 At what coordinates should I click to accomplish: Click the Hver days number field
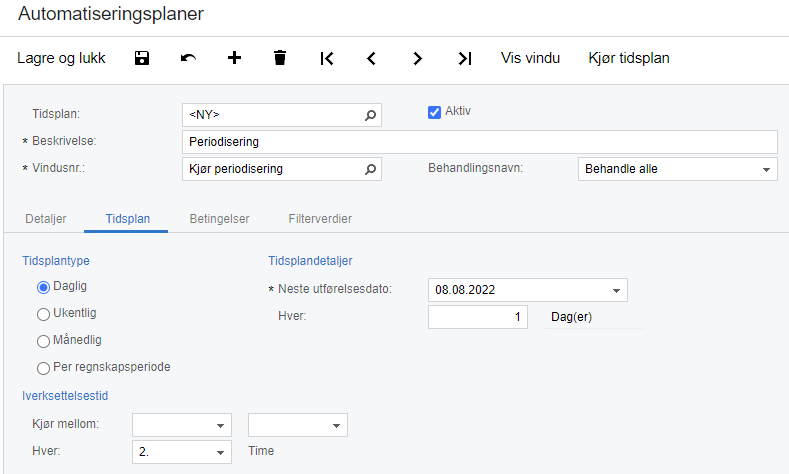click(478, 317)
